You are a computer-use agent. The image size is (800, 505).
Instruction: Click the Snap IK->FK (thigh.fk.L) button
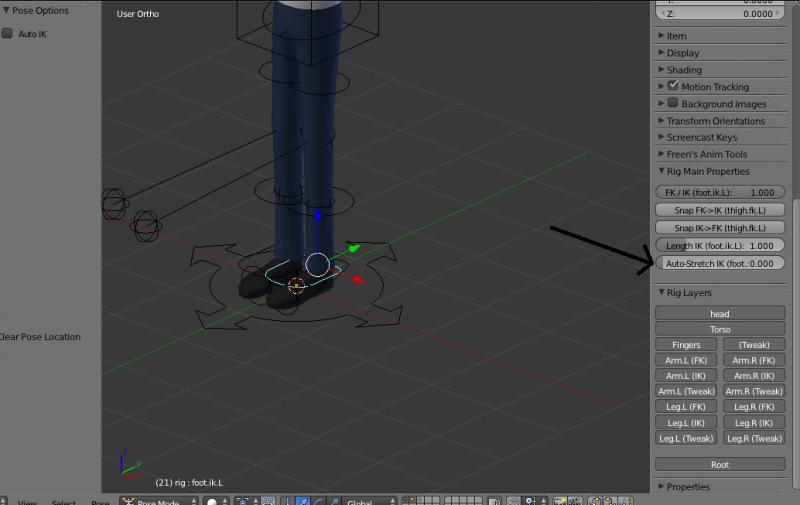coord(720,228)
